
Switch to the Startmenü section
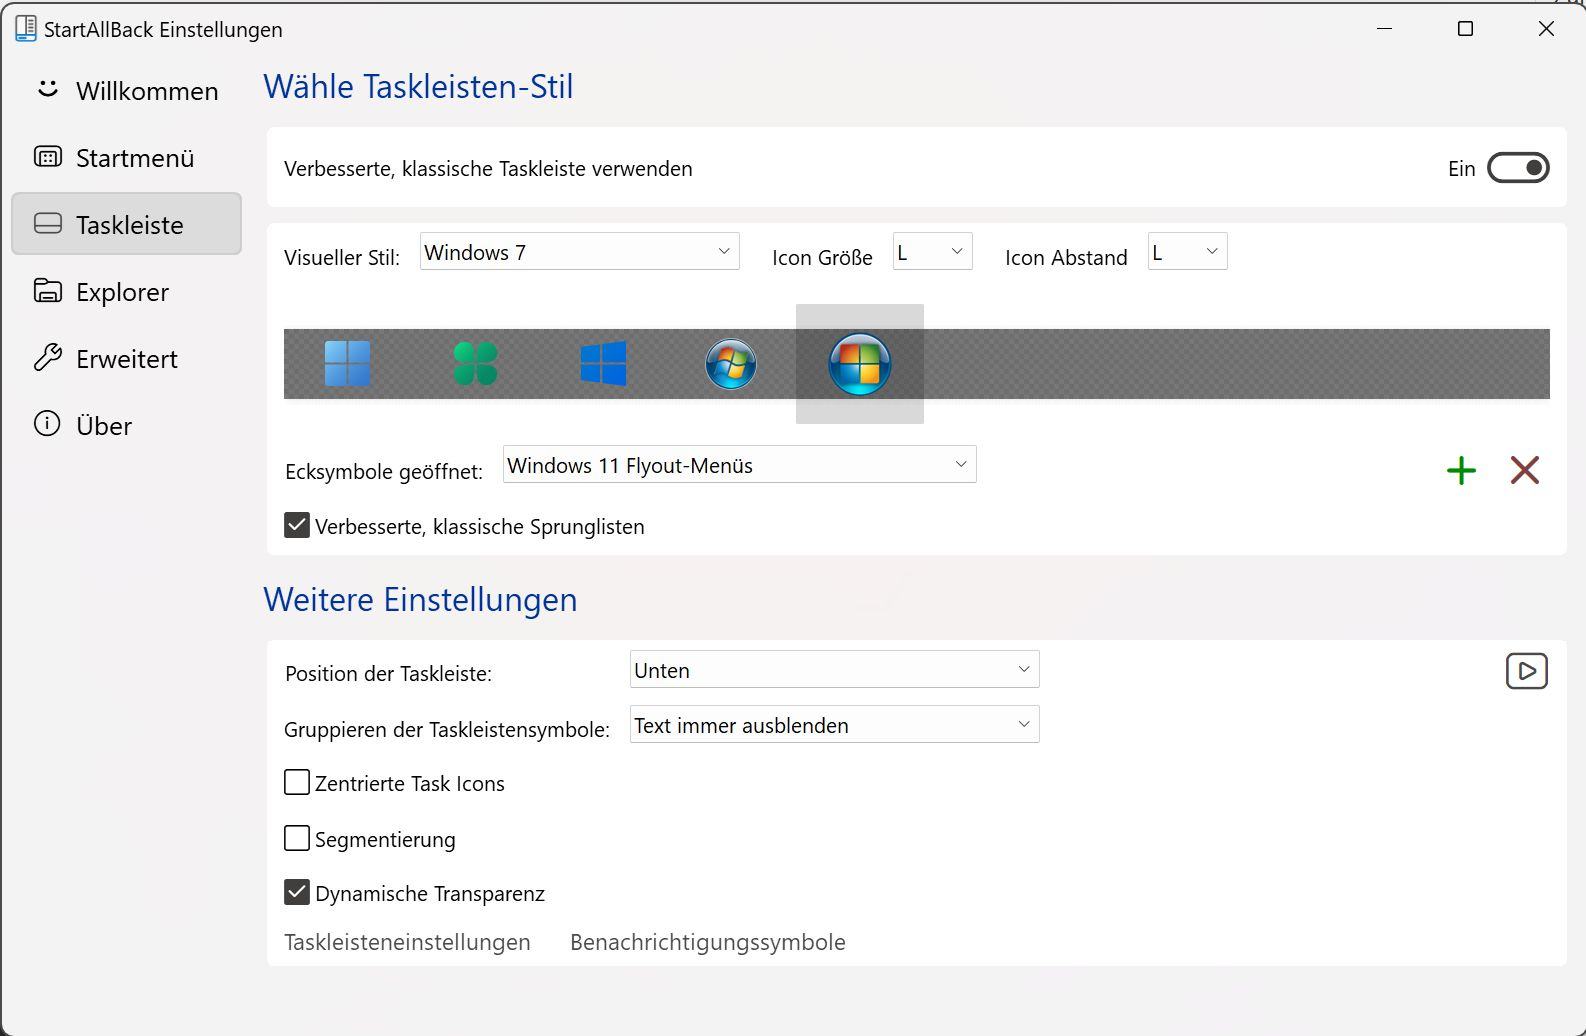tap(126, 157)
